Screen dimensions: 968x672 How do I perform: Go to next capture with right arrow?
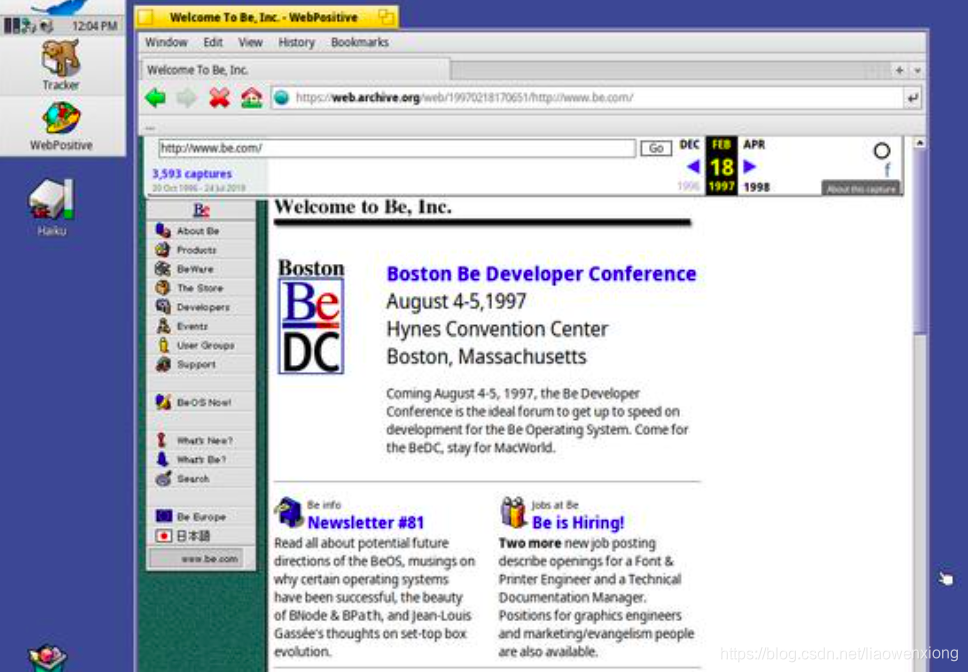point(749,166)
